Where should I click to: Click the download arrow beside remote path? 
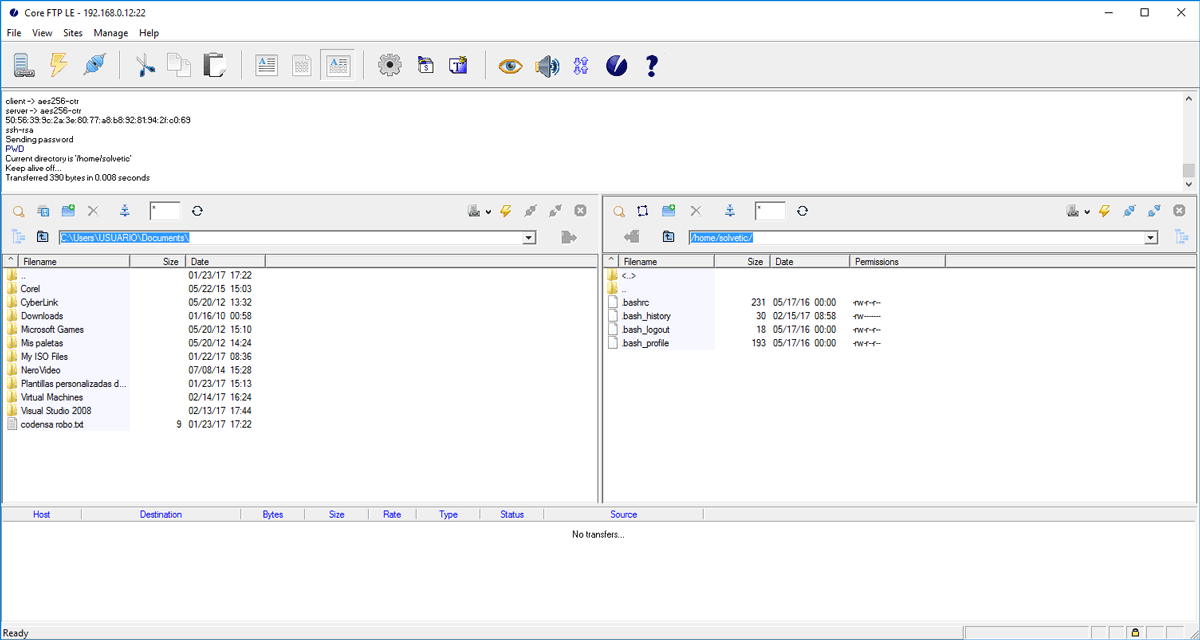coord(631,237)
